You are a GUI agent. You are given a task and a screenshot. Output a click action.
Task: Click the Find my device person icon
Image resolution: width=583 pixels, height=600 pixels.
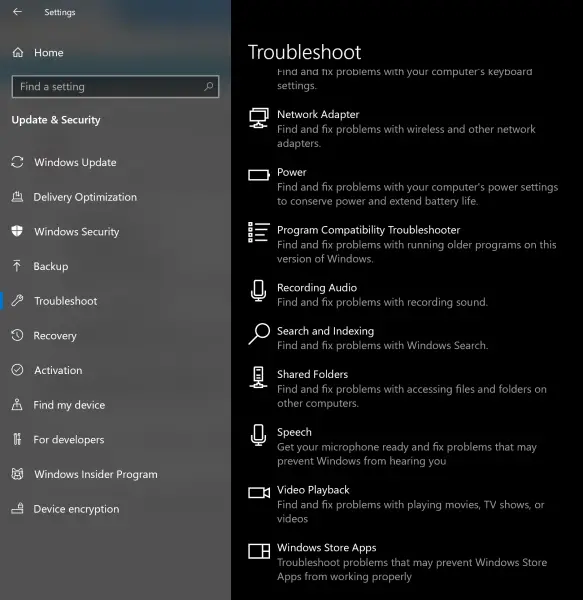17,404
